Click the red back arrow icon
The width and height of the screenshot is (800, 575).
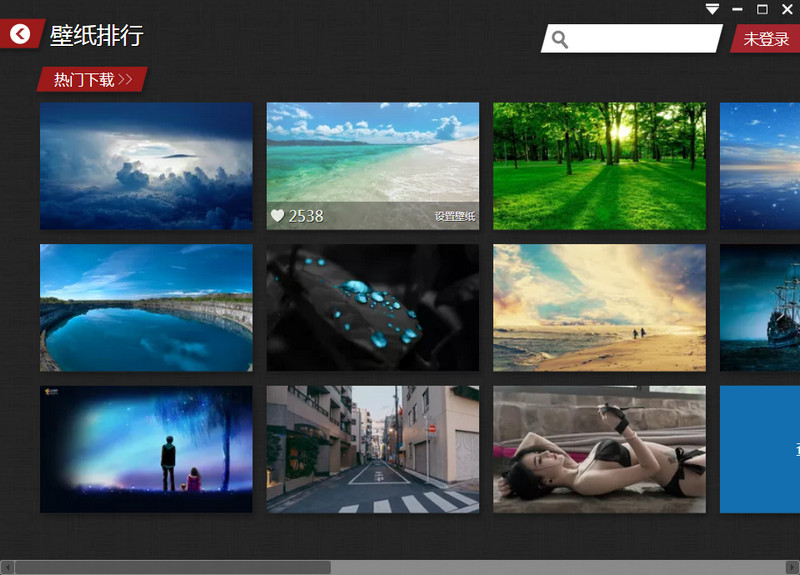point(20,34)
